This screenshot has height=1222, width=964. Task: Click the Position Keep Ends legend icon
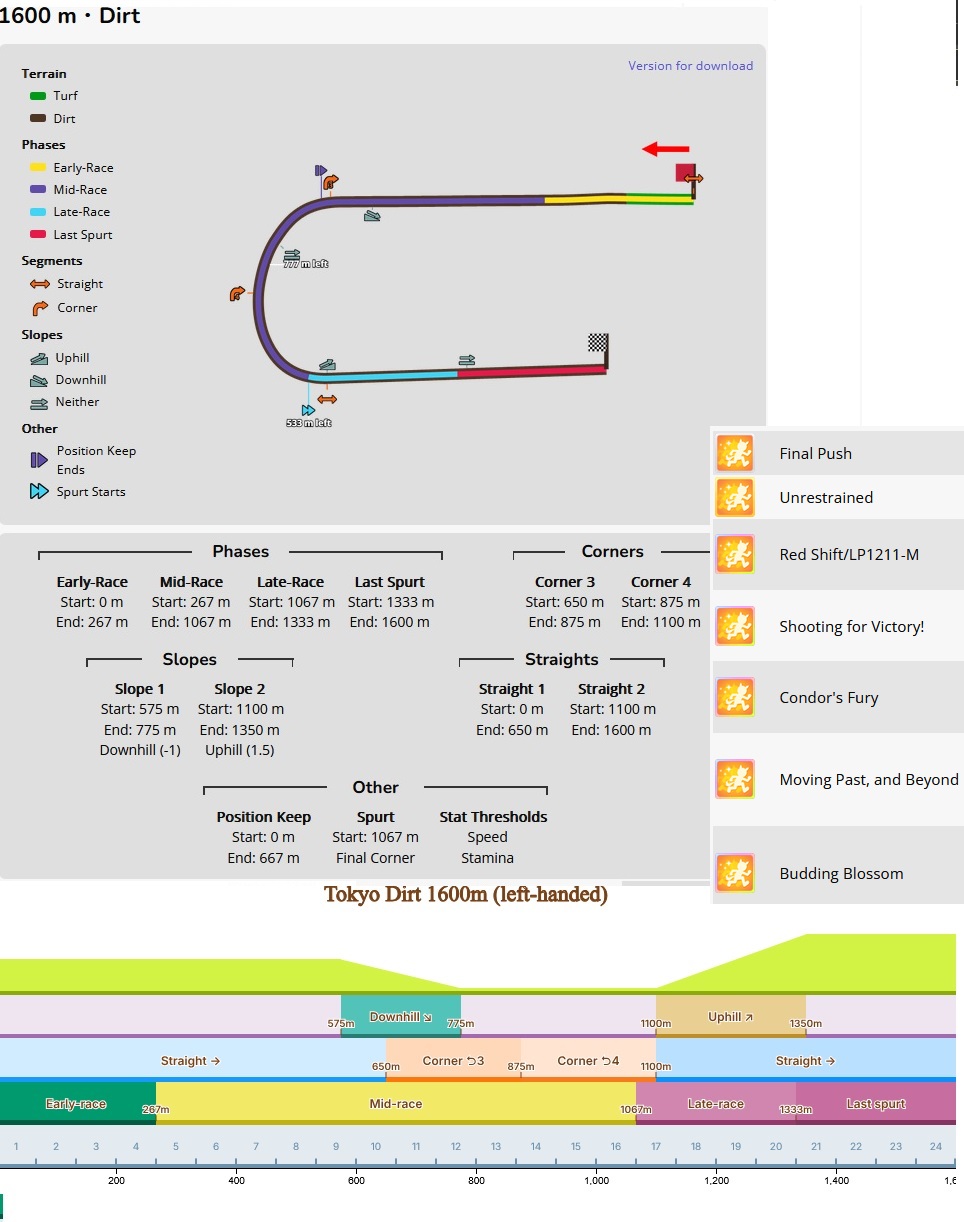(x=39, y=460)
